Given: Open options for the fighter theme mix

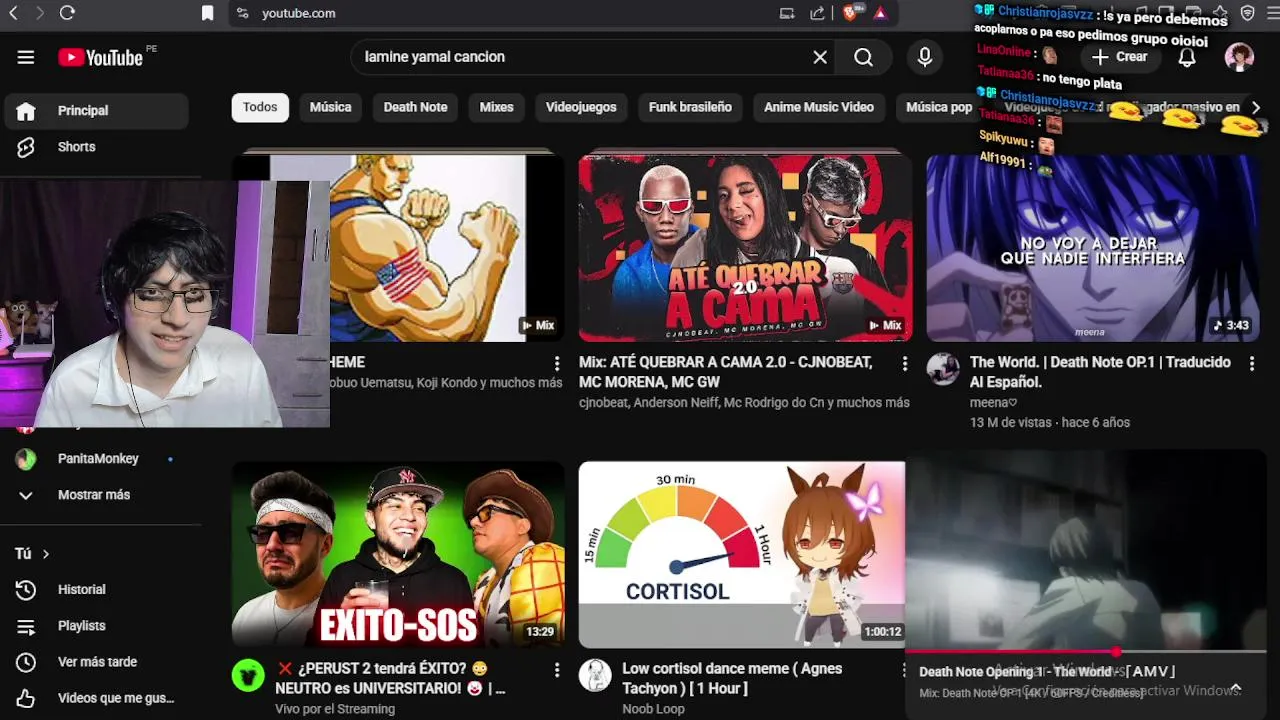Looking at the screenshot, I should (x=557, y=364).
